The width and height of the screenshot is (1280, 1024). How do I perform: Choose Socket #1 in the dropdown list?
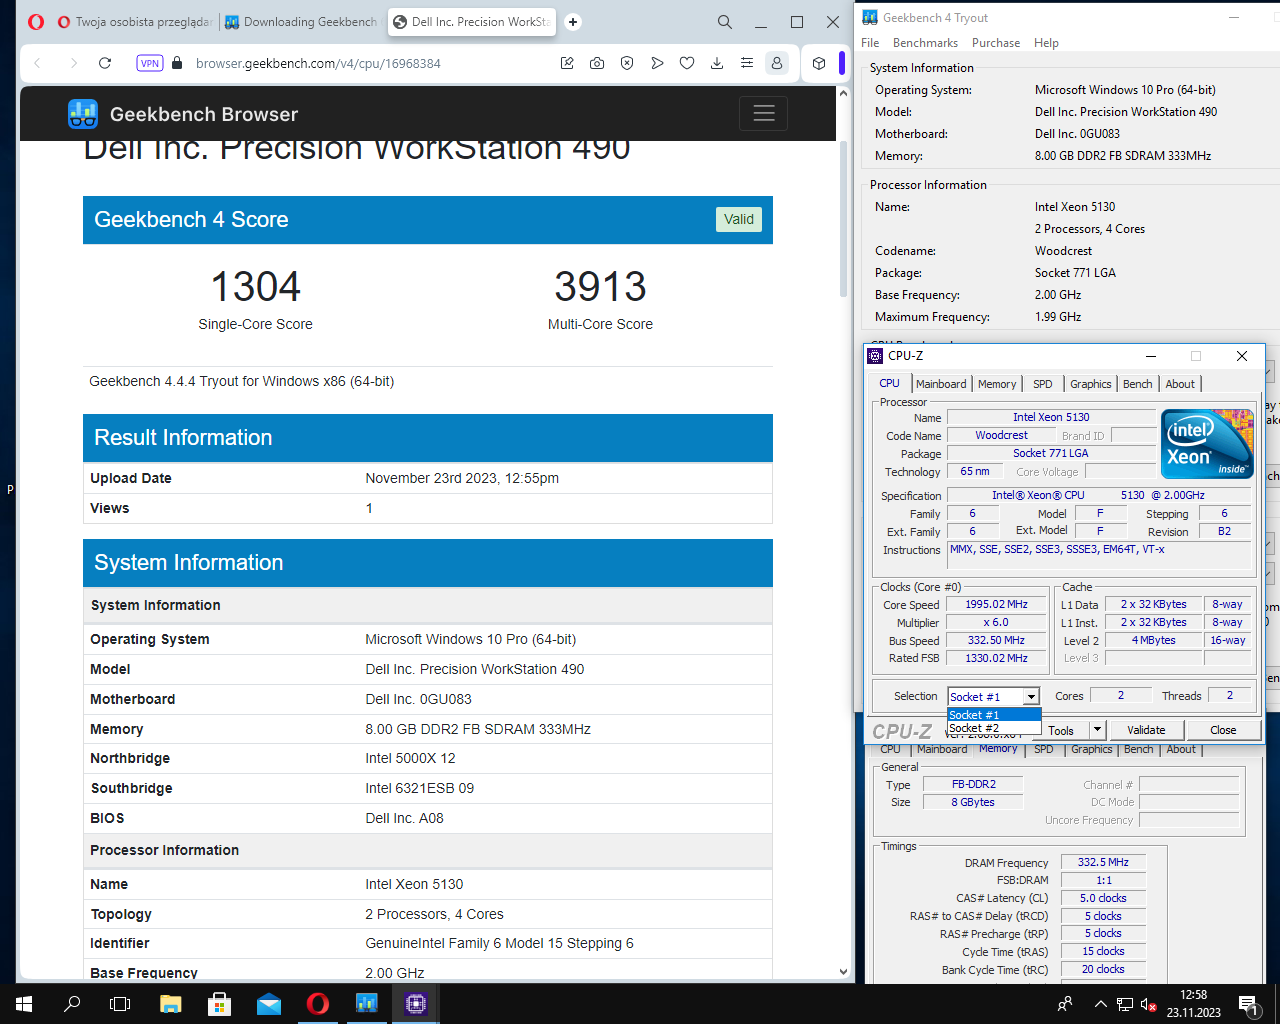point(994,715)
